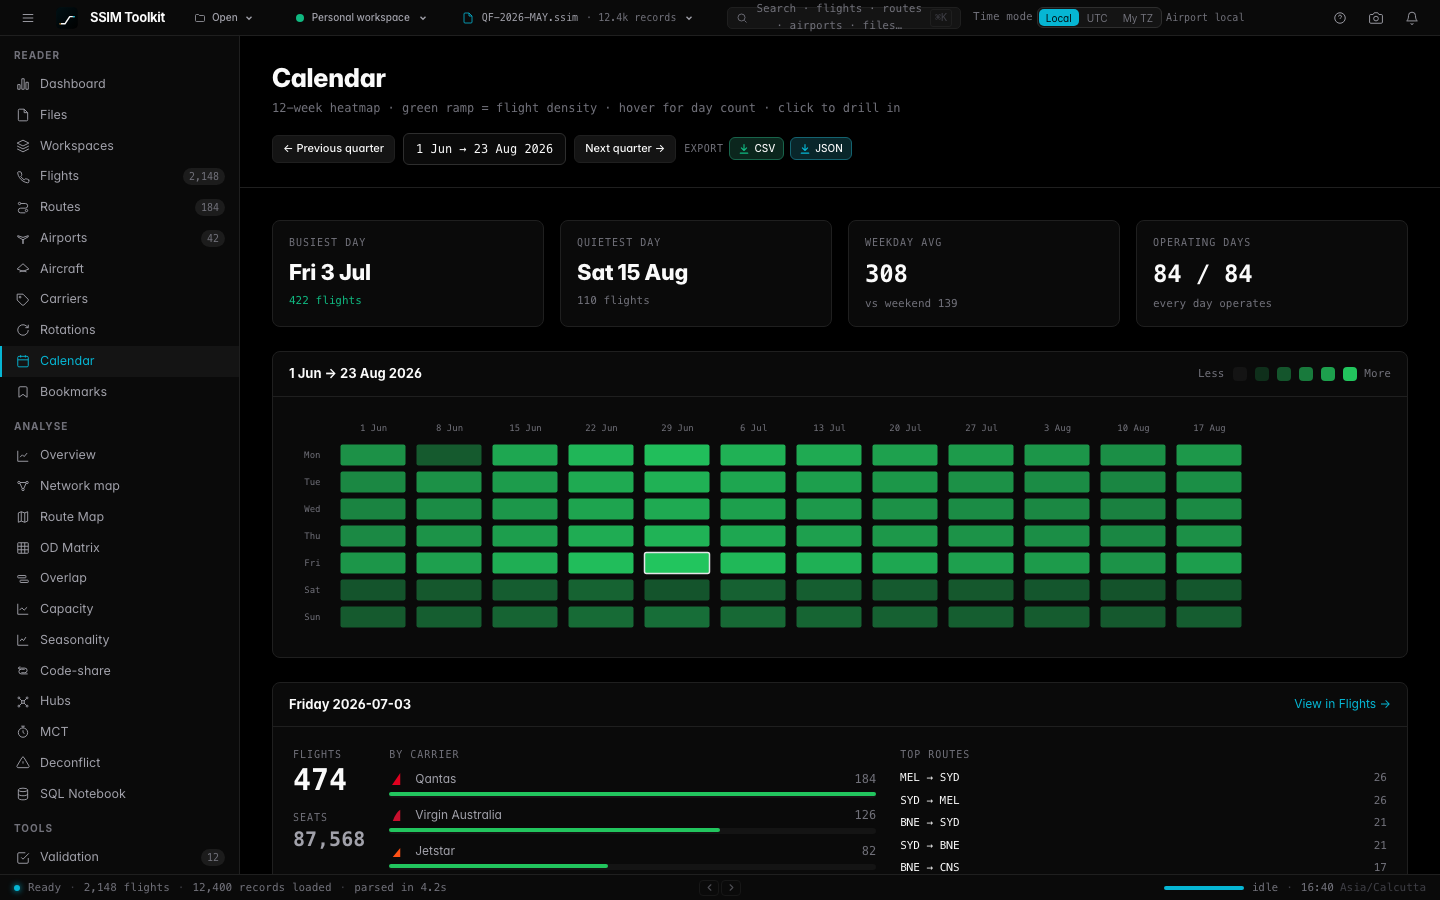Click the Next quarter button
The height and width of the screenshot is (900, 1440).
(625, 148)
